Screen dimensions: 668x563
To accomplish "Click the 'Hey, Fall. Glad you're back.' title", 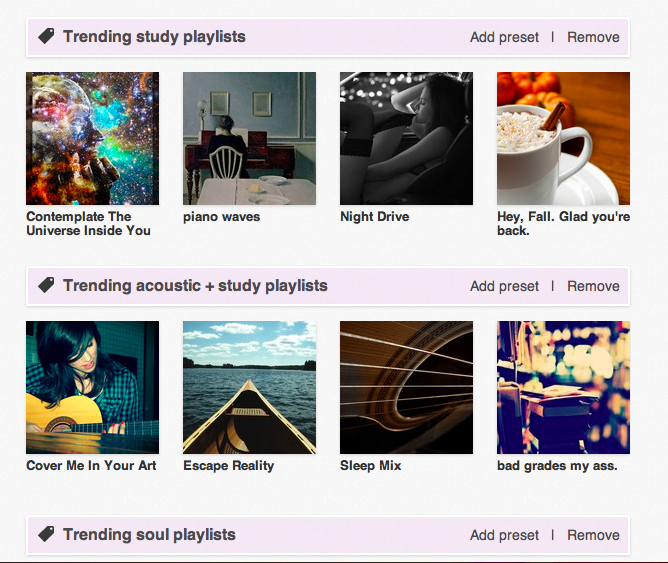I will (563, 223).
